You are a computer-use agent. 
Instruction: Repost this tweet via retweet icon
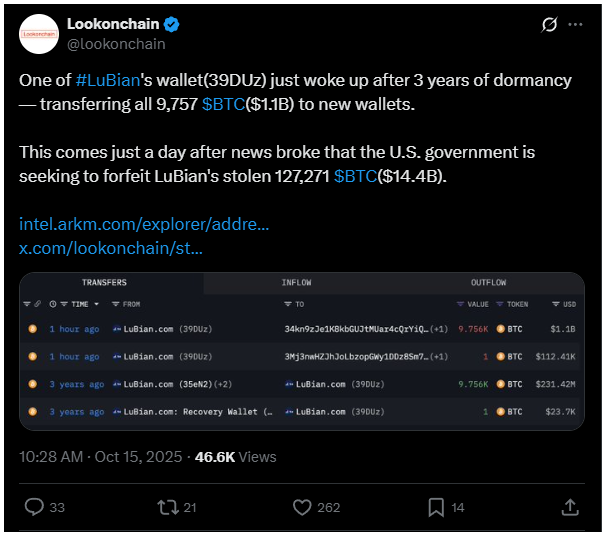click(x=168, y=507)
